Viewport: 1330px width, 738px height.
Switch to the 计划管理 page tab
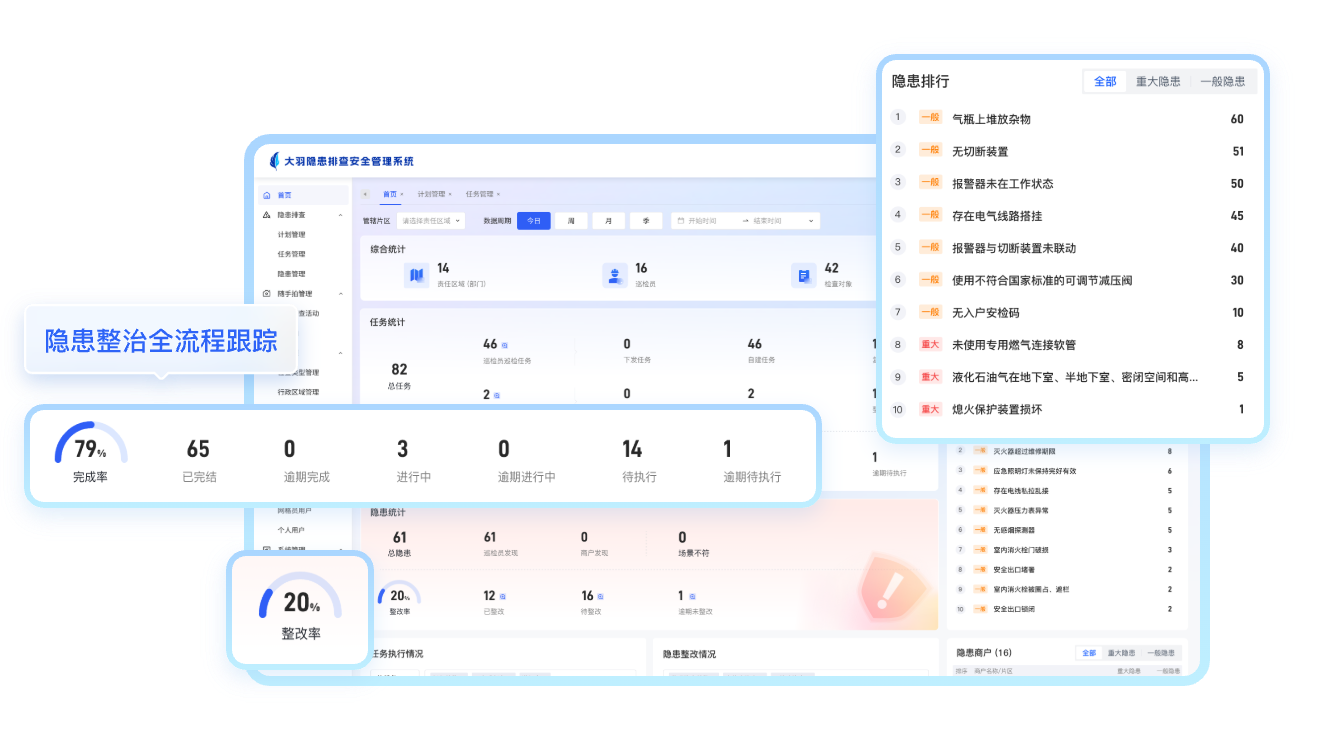point(431,194)
